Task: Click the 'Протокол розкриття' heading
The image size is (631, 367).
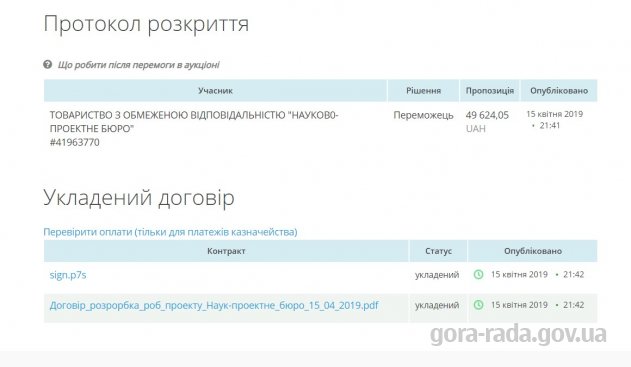Action: point(146,24)
